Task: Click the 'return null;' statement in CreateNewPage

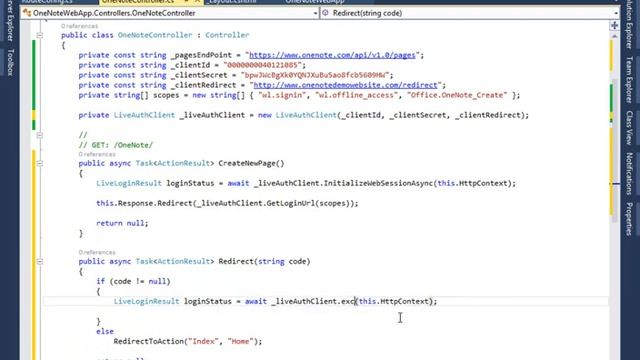Action: point(122,223)
